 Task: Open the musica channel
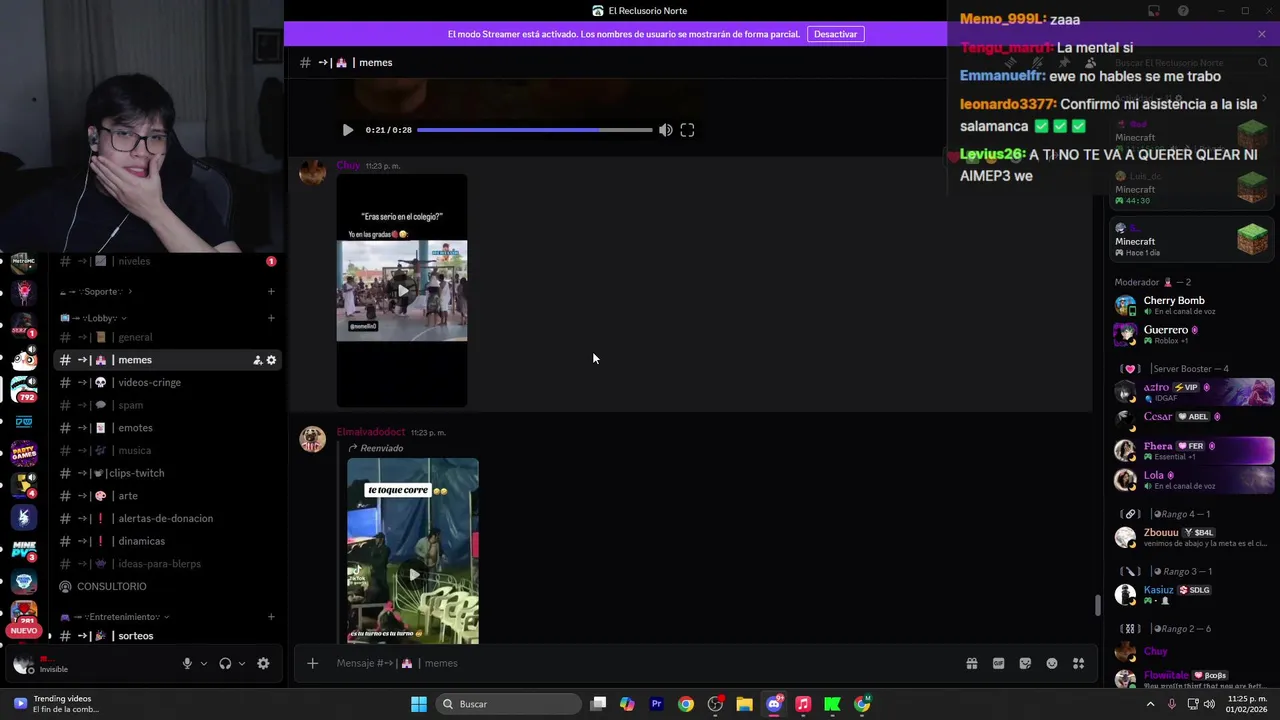pyautogui.click(x=167, y=451)
